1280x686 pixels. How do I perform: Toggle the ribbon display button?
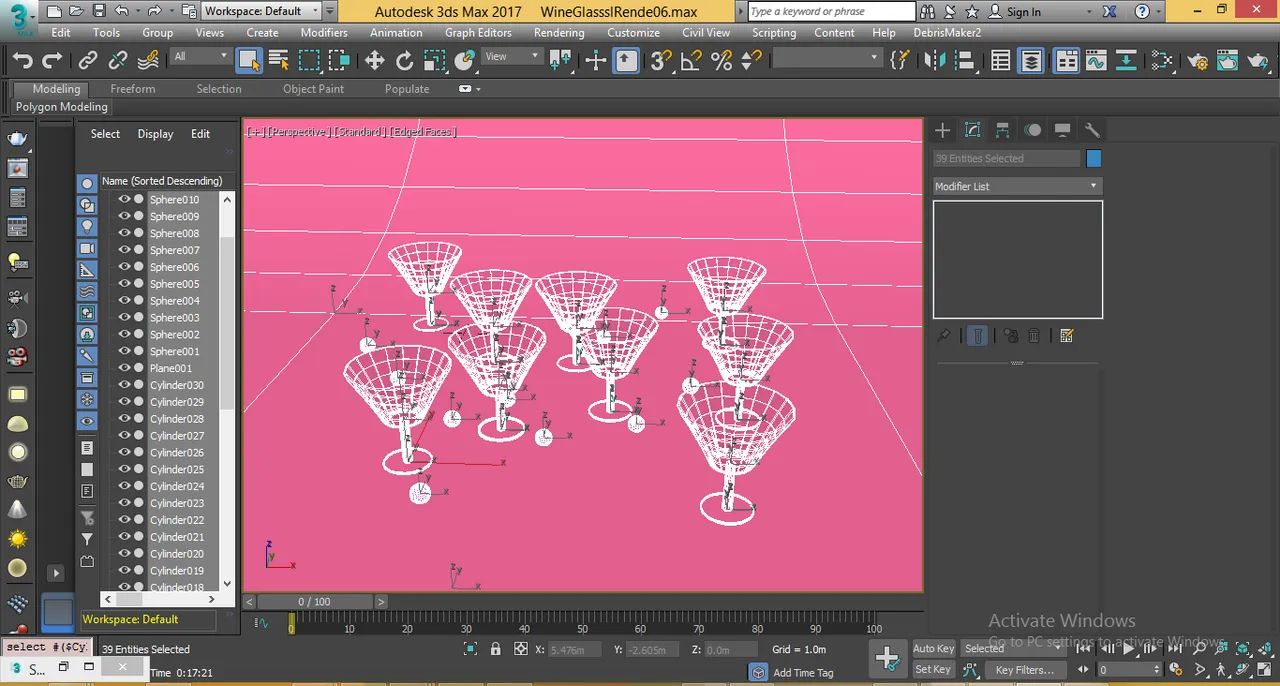point(1067,60)
